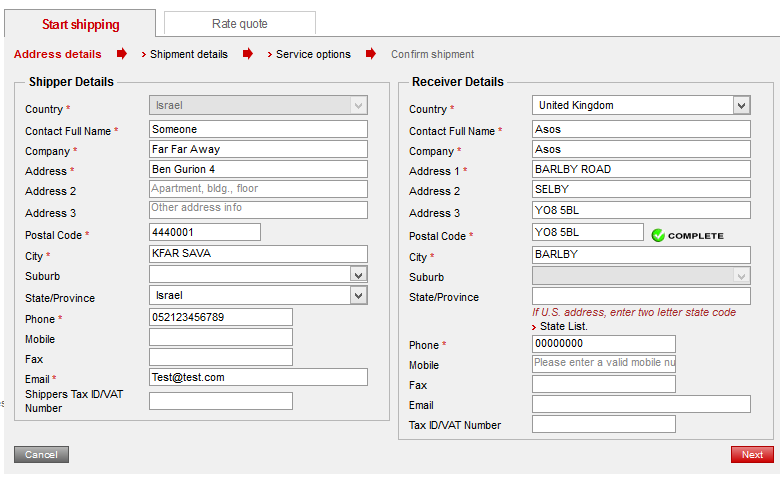780x477 pixels.
Task: Expand the Shipper Suburb dropdown
Action: tap(358, 274)
